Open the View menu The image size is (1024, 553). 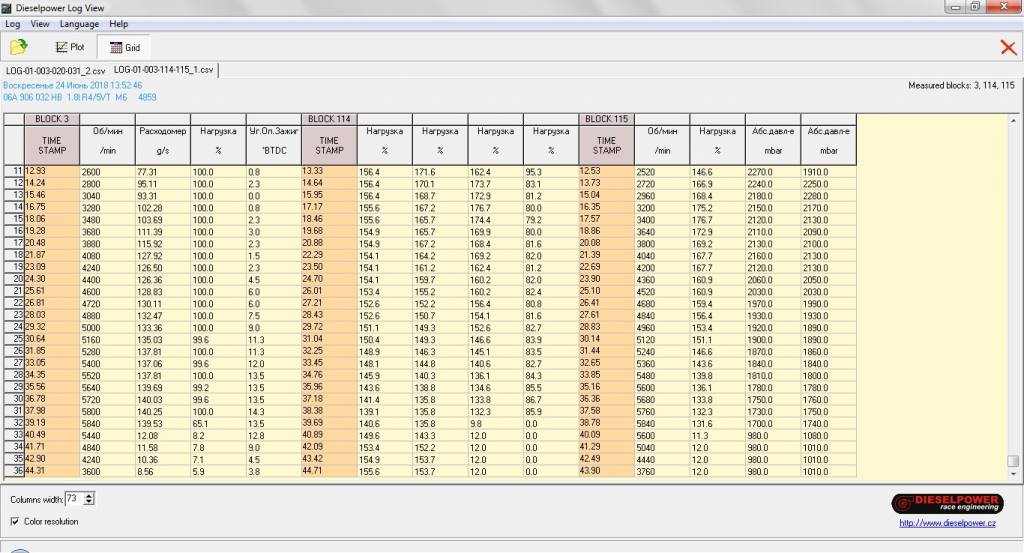click(40, 24)
